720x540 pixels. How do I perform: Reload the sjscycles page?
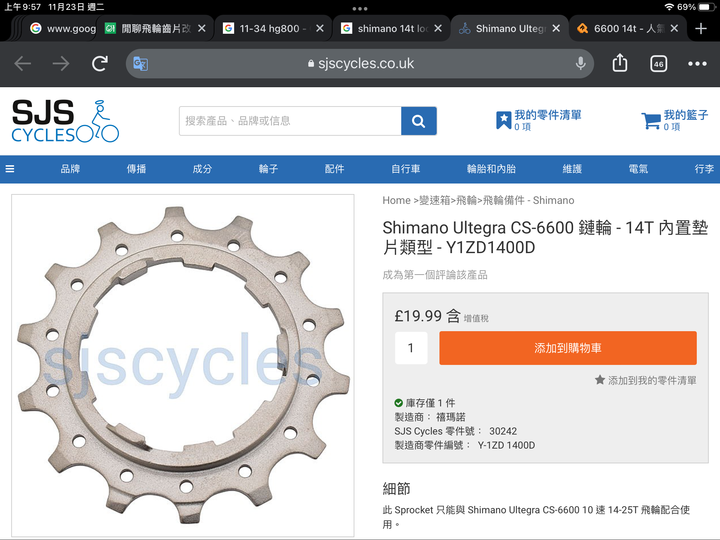pos(100,63)
